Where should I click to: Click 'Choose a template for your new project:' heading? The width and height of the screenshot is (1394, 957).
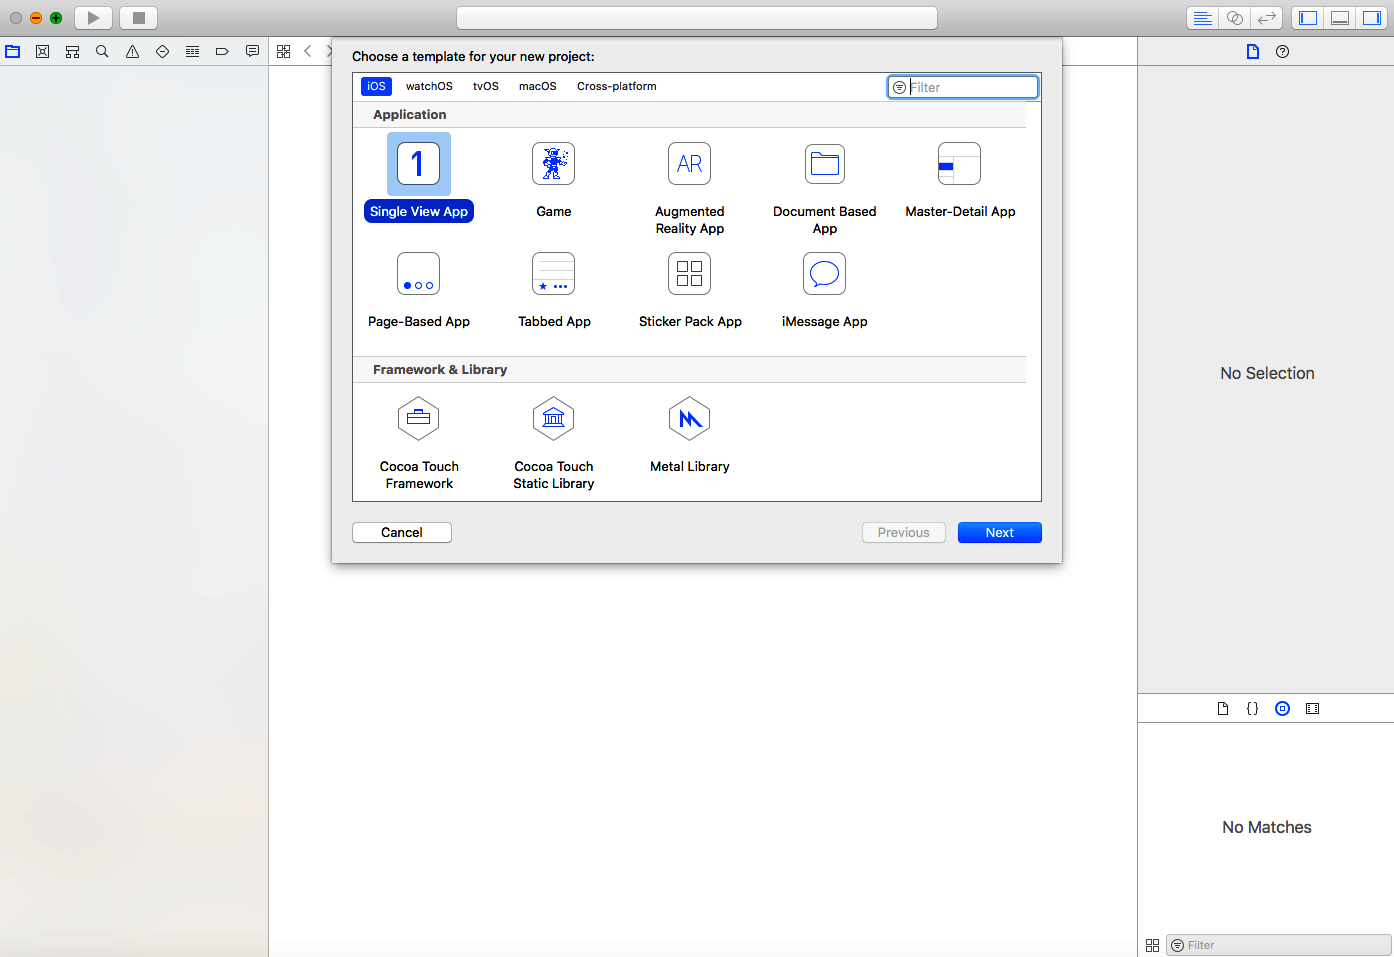click(473, 57)
